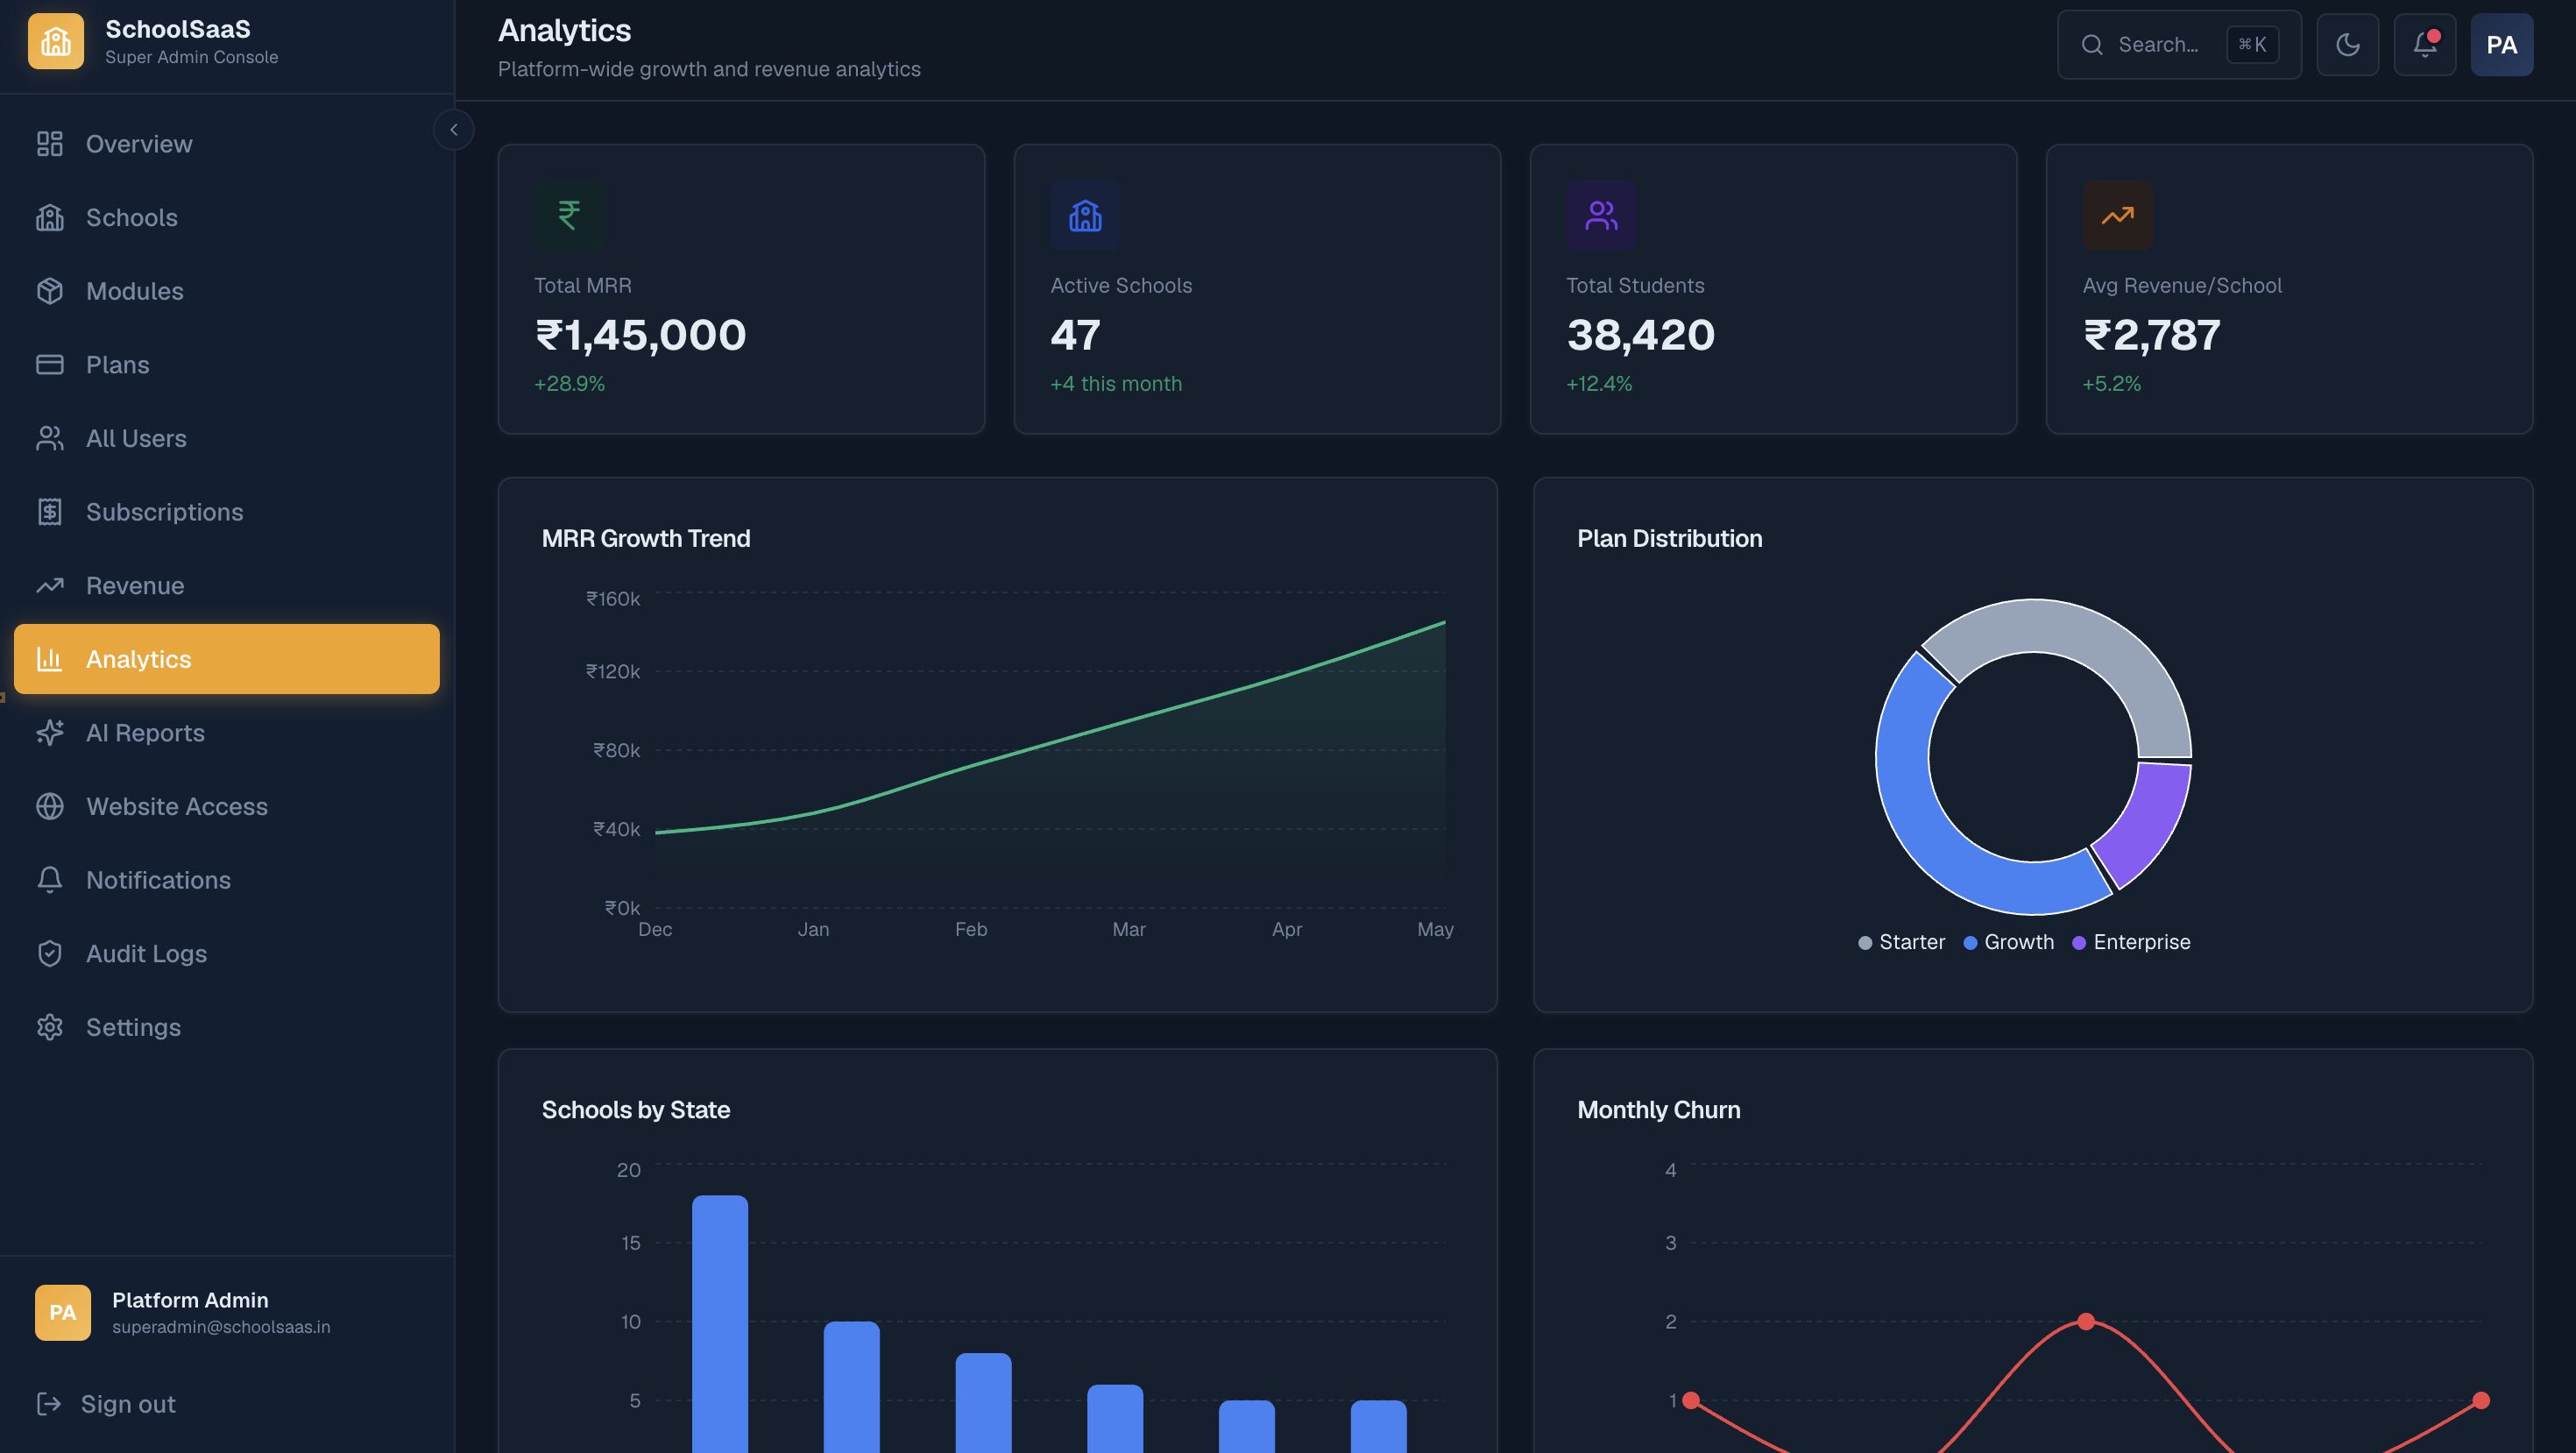2576x1453 pixels.
Task: Navigate to Plans
Action: (x=227, y=365)
